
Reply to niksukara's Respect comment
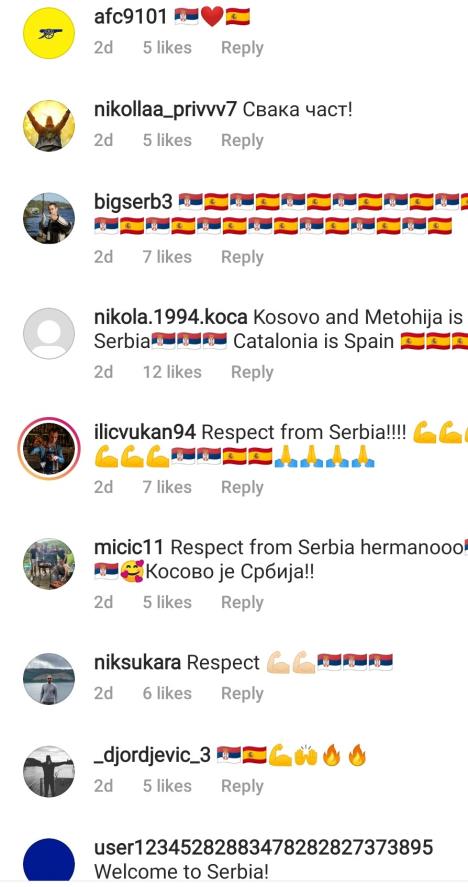point(242,694)
